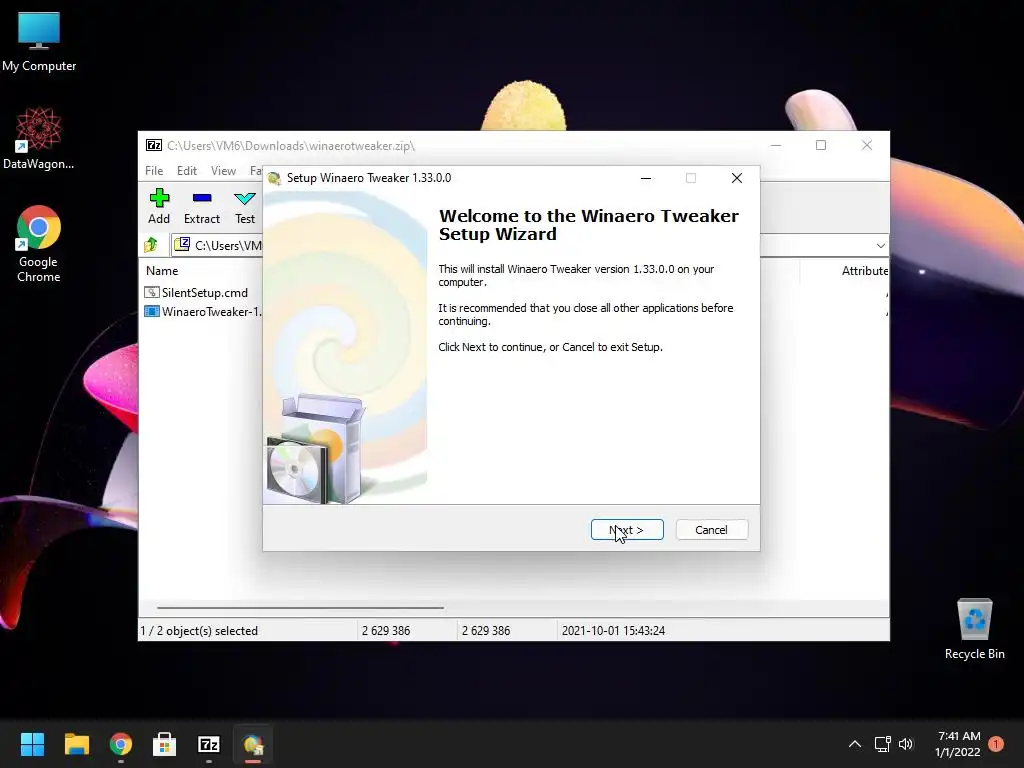Open the network tray icon
Image resolution: width=1024 pixels, height=768 pixels.
pyautogui.click(x=883, y=744)
